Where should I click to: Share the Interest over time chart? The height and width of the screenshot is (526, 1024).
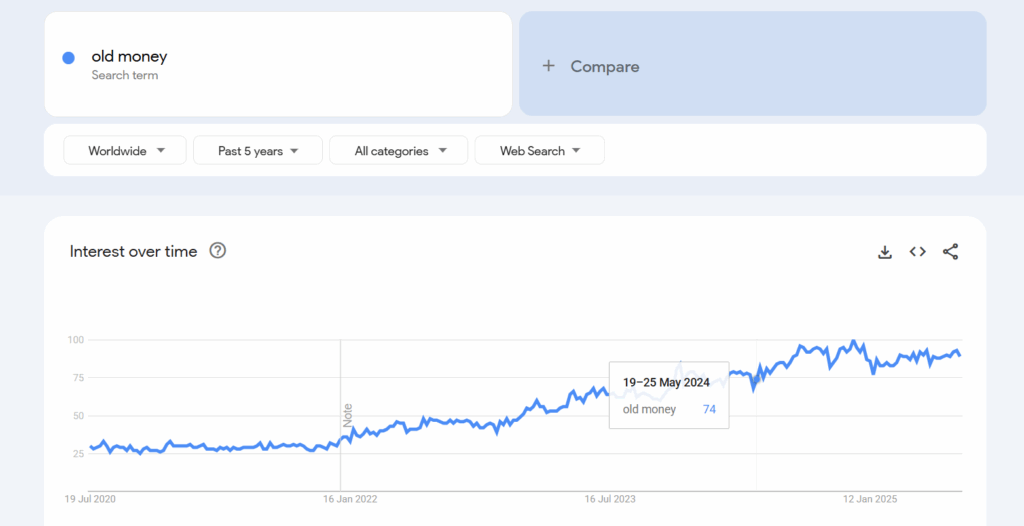(950, 252)
